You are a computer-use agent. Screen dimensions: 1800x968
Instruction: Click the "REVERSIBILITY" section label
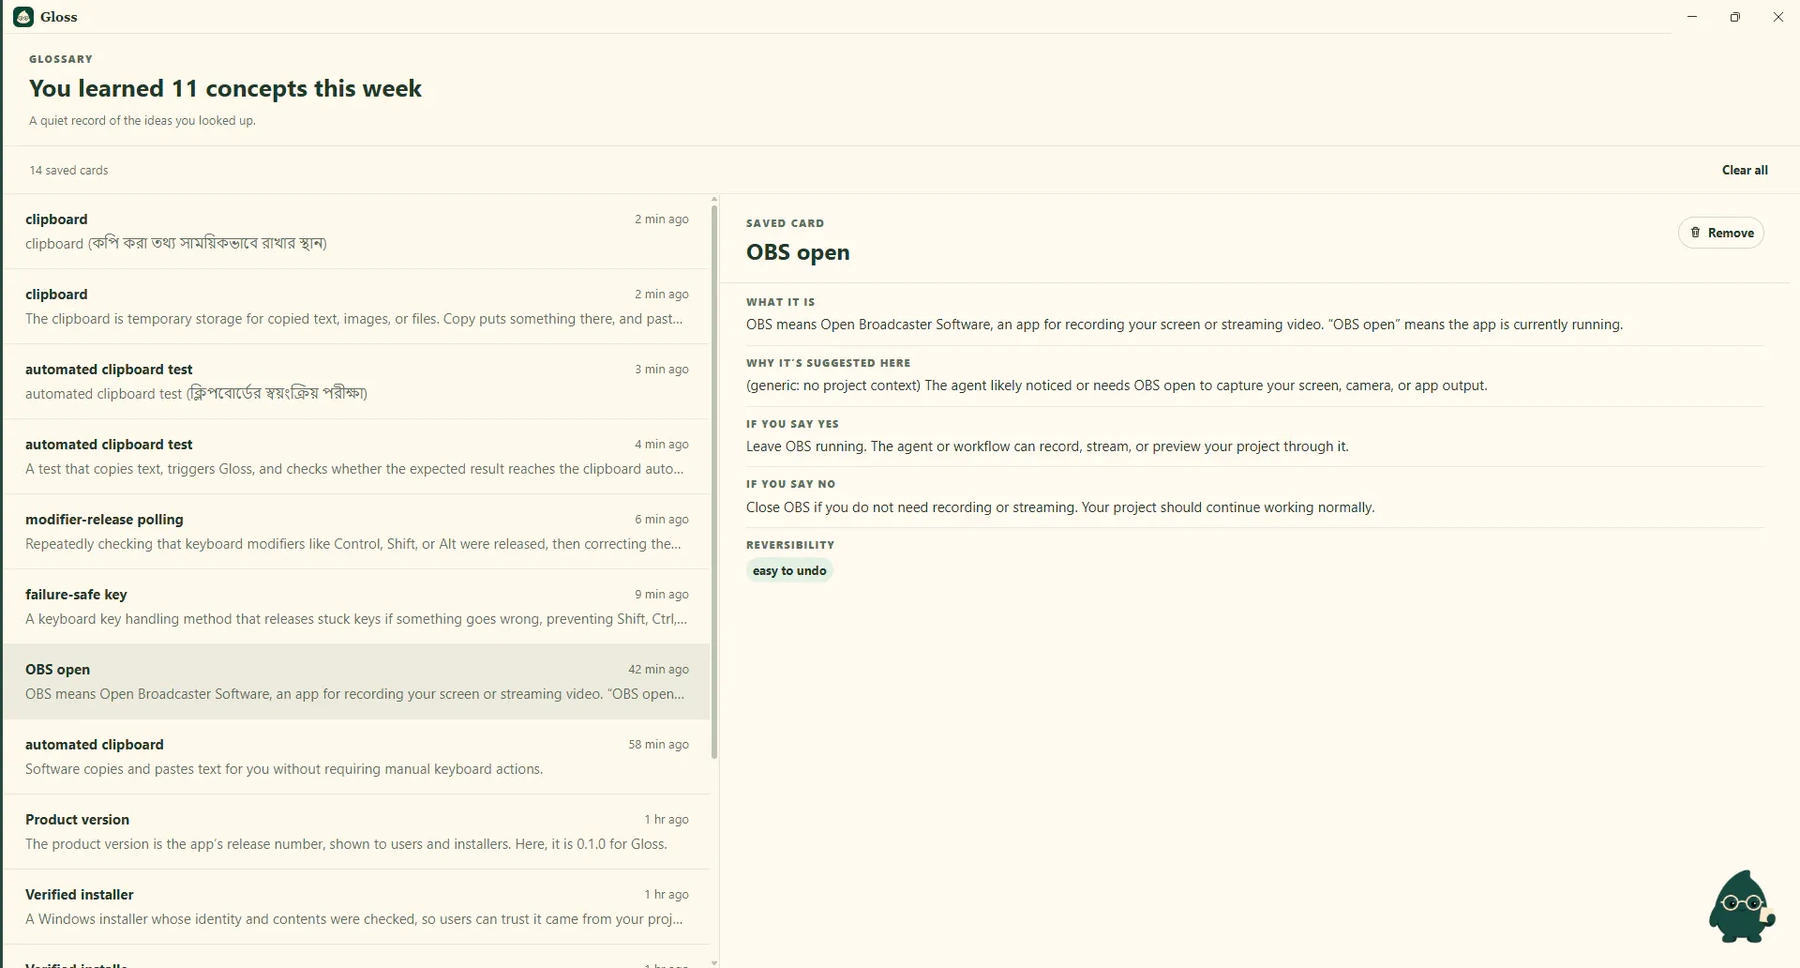pyautogui.click(x=790, y=545)
